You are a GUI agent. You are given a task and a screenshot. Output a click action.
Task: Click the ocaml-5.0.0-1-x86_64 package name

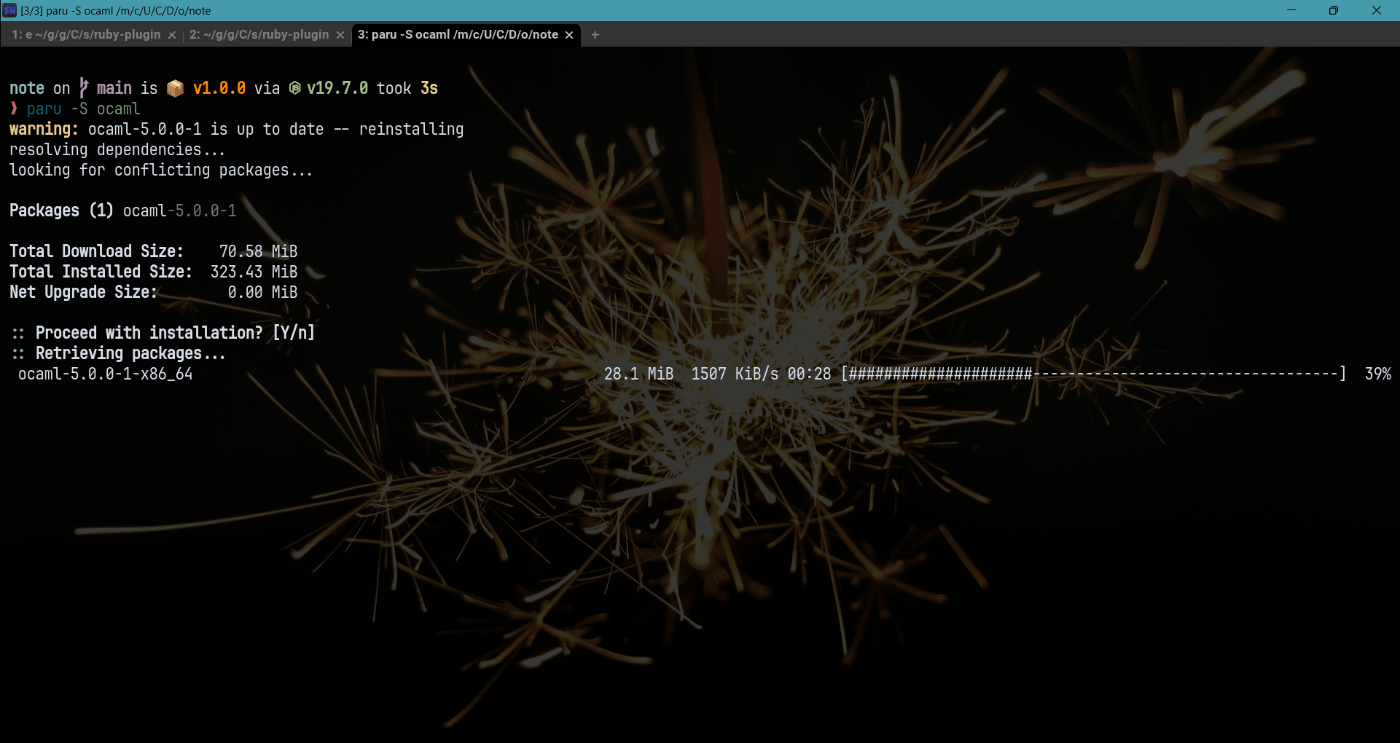[x=105, y=373]
